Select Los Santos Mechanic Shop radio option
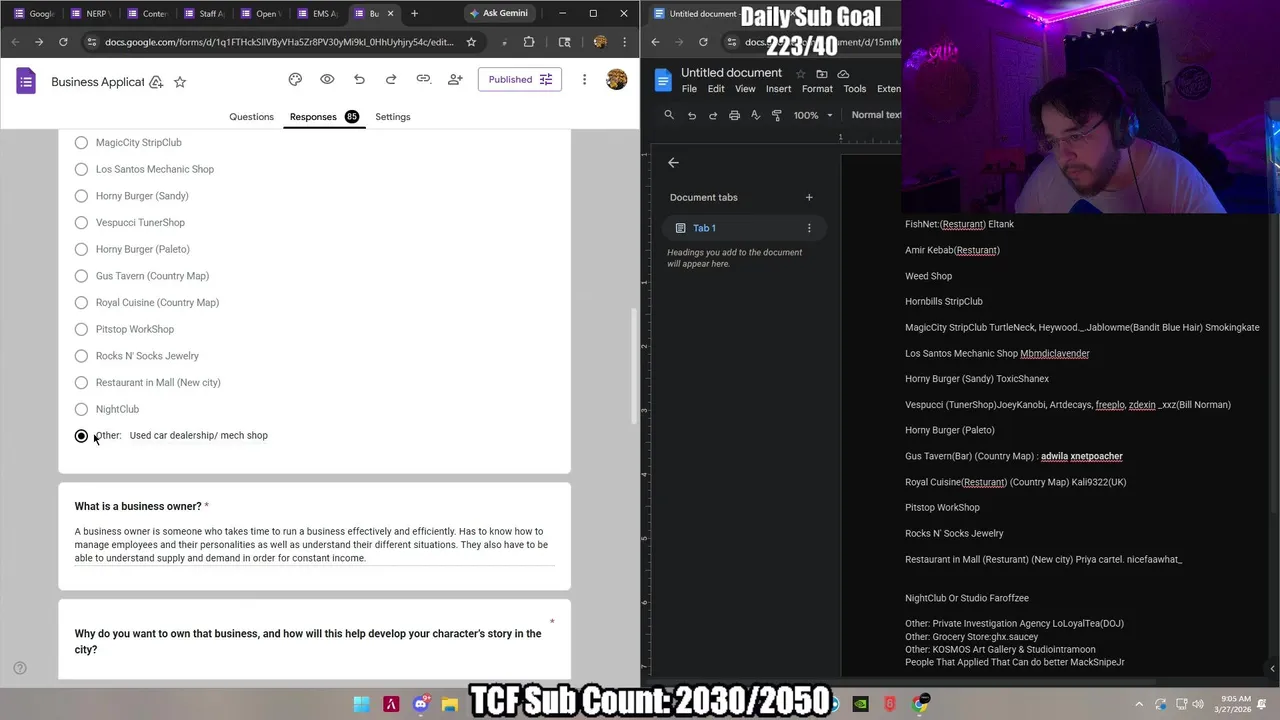 (81, 169)
